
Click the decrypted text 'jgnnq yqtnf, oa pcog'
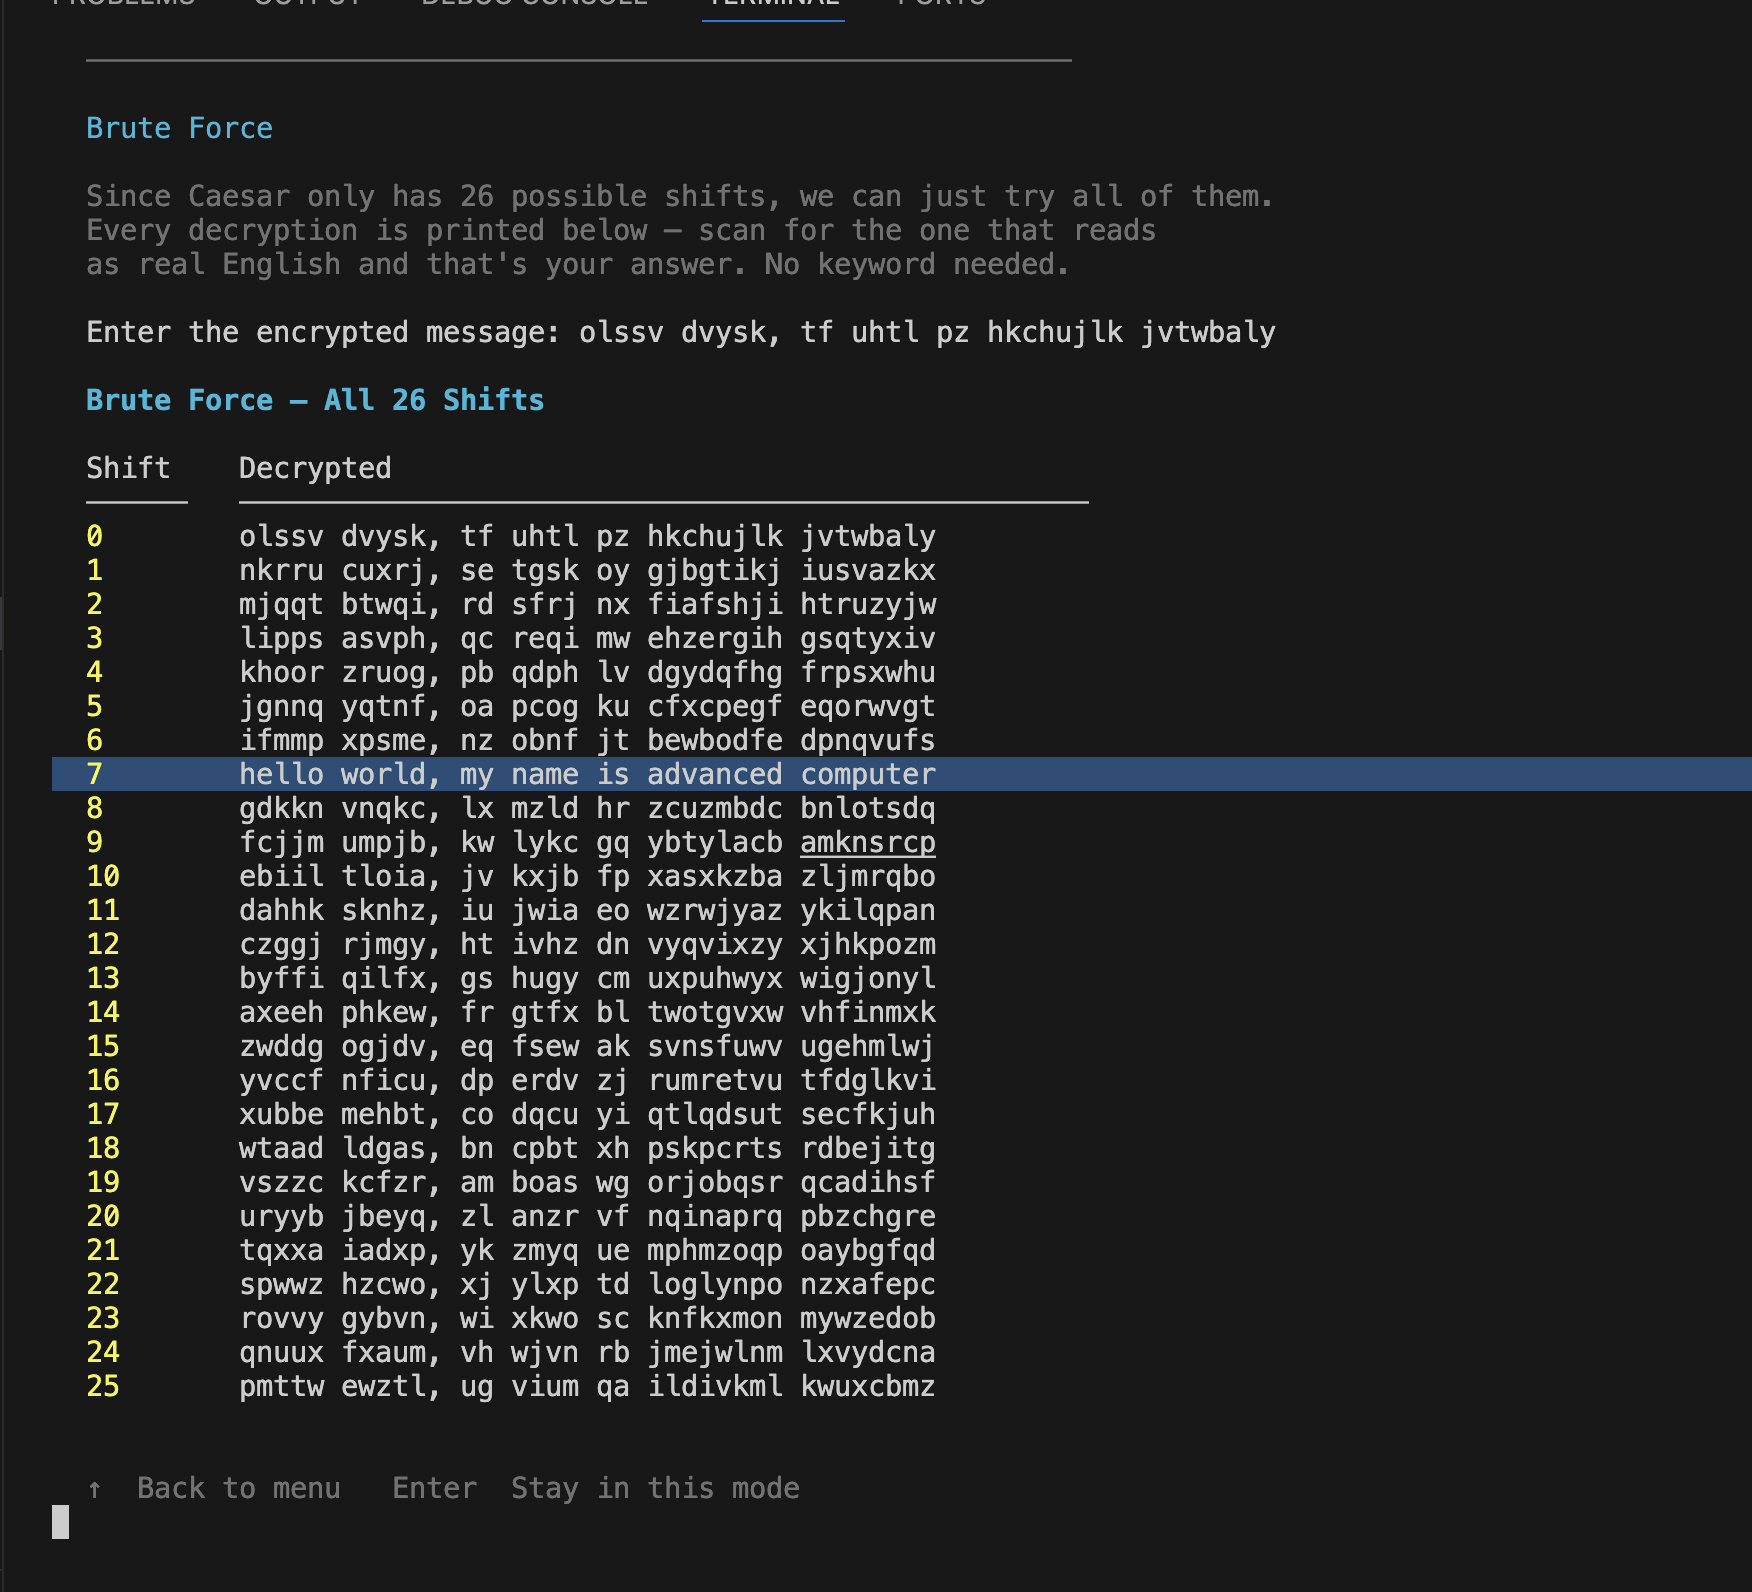(409, 706)
